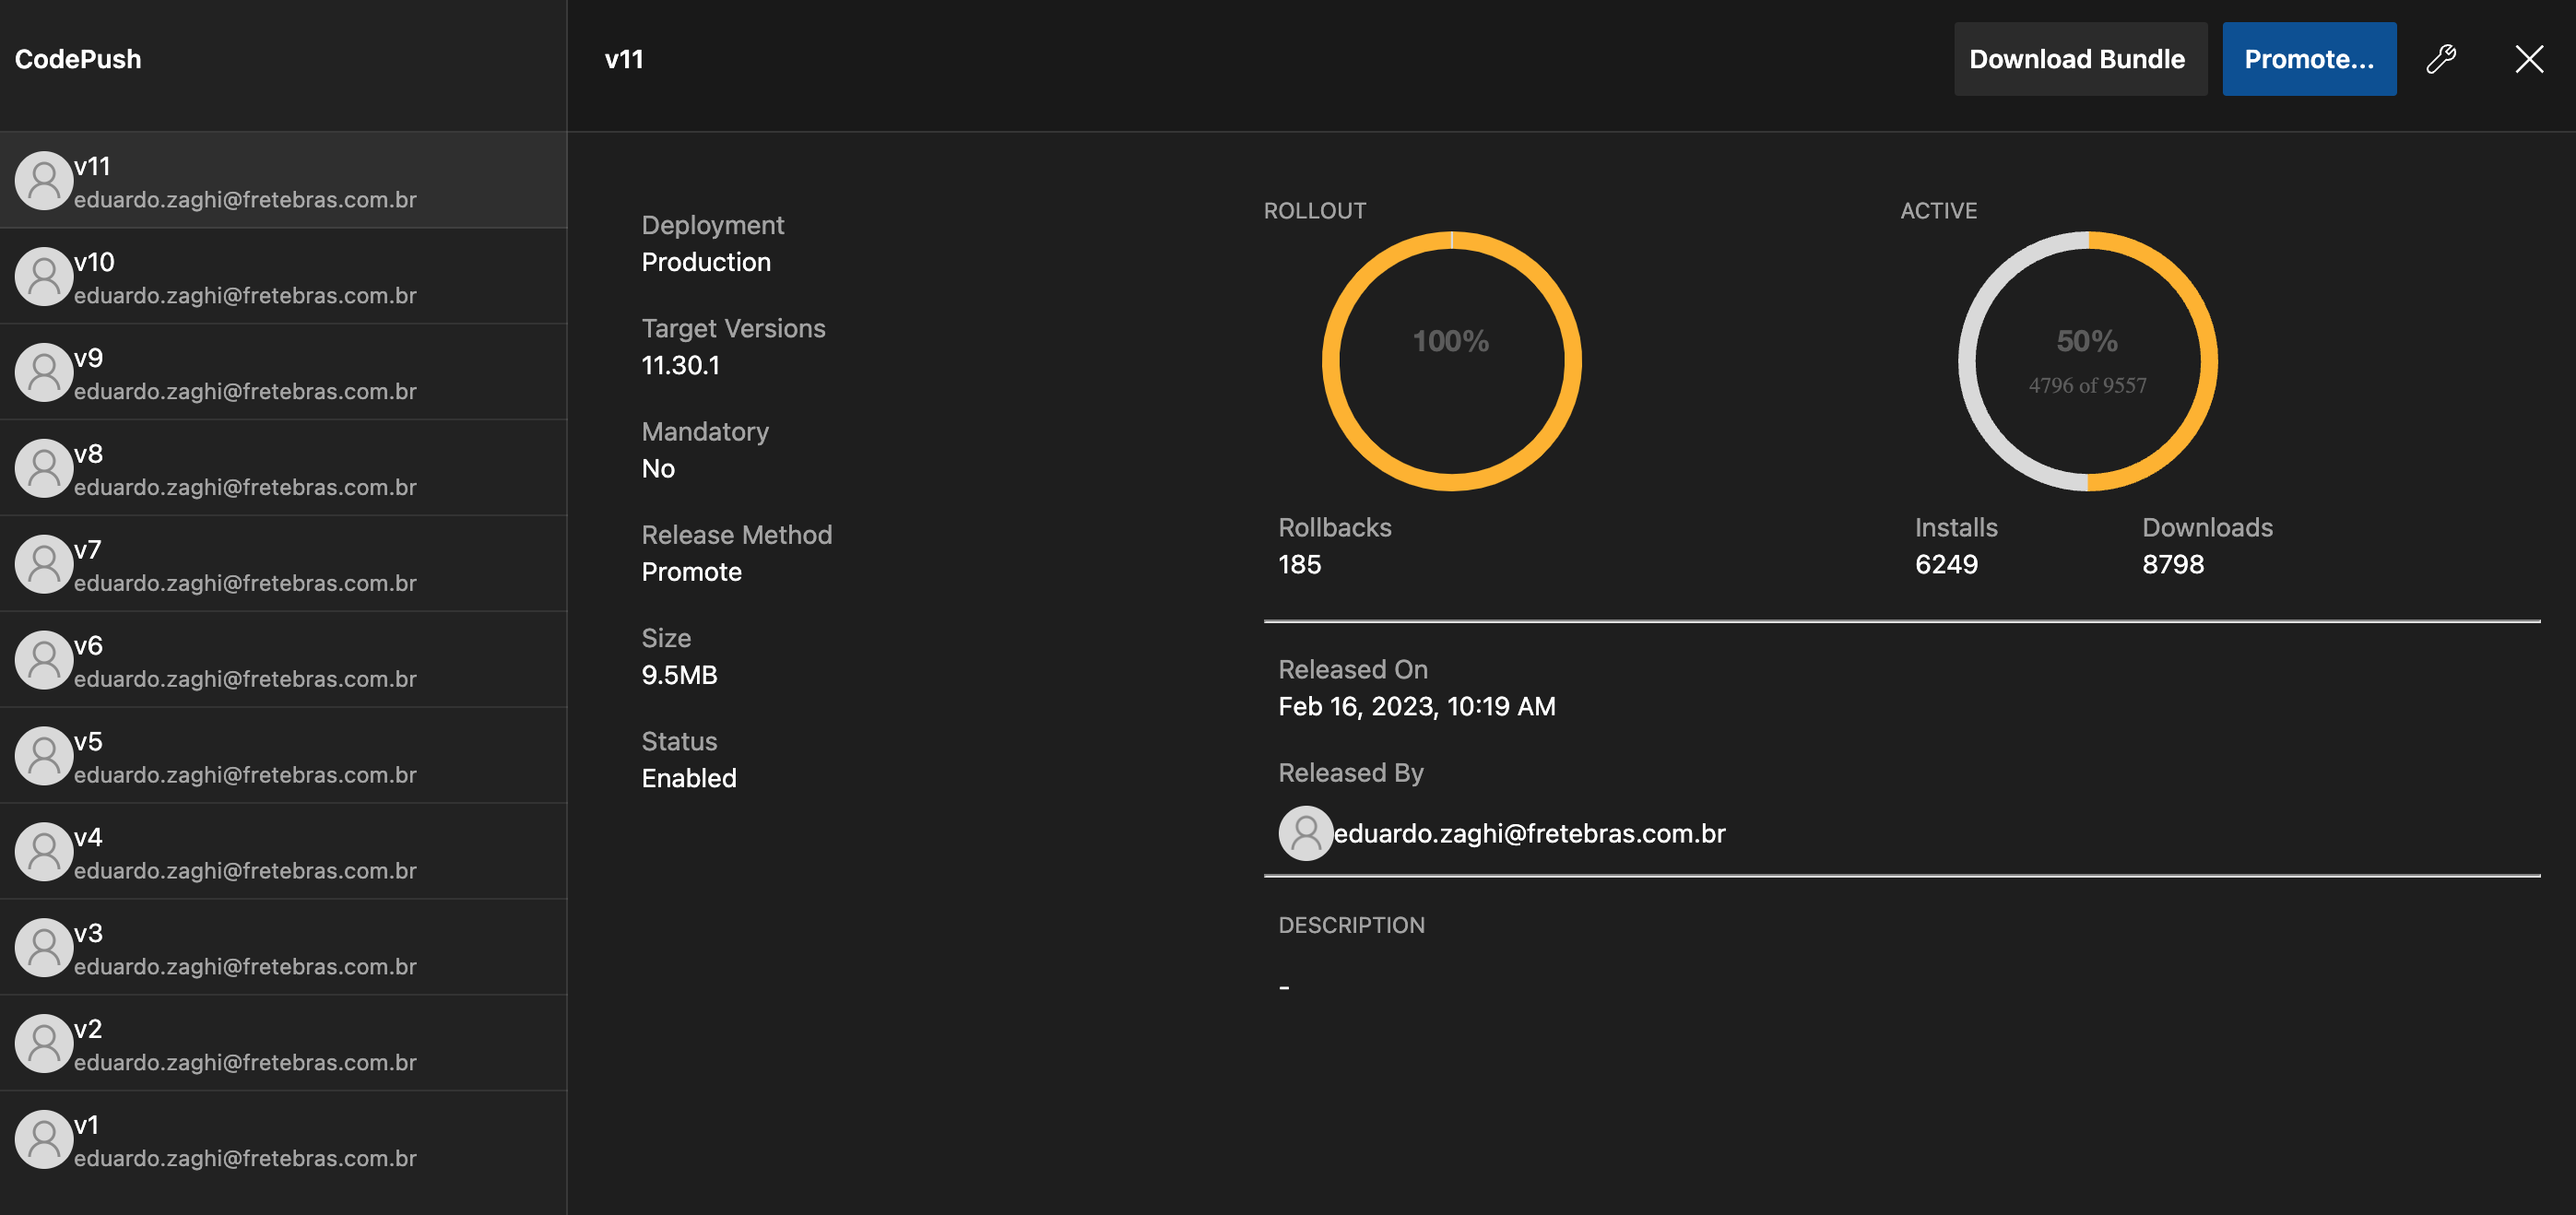Screen dimensions: 2576x1215
Task: Click the CodePush panel title
Action: pos(78,59)
